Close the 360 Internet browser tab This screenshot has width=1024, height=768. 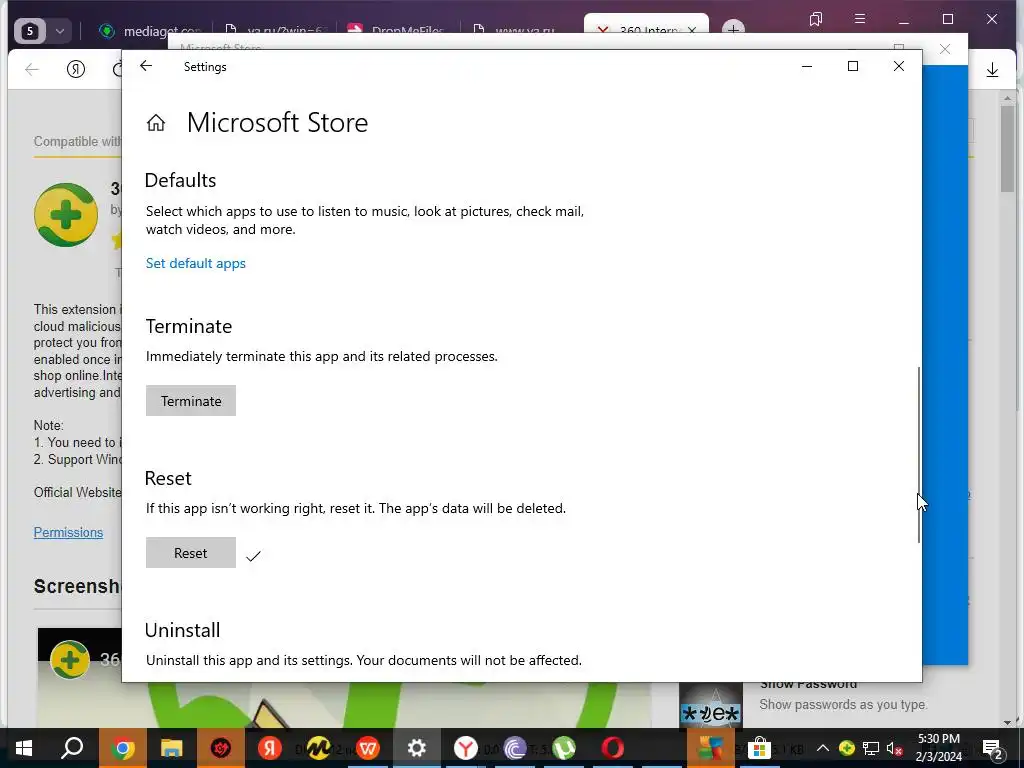tap(692, 31)
